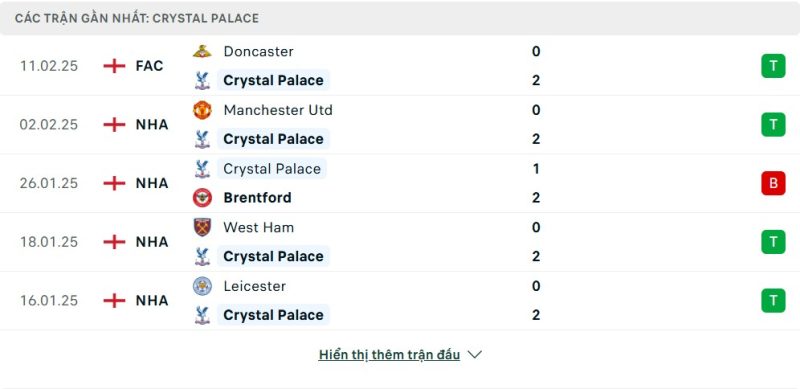Image resolution: width=800 pixels, height=389 pixels.
Task: Click the 26.01.25 match date
Action: coord(49,183)
